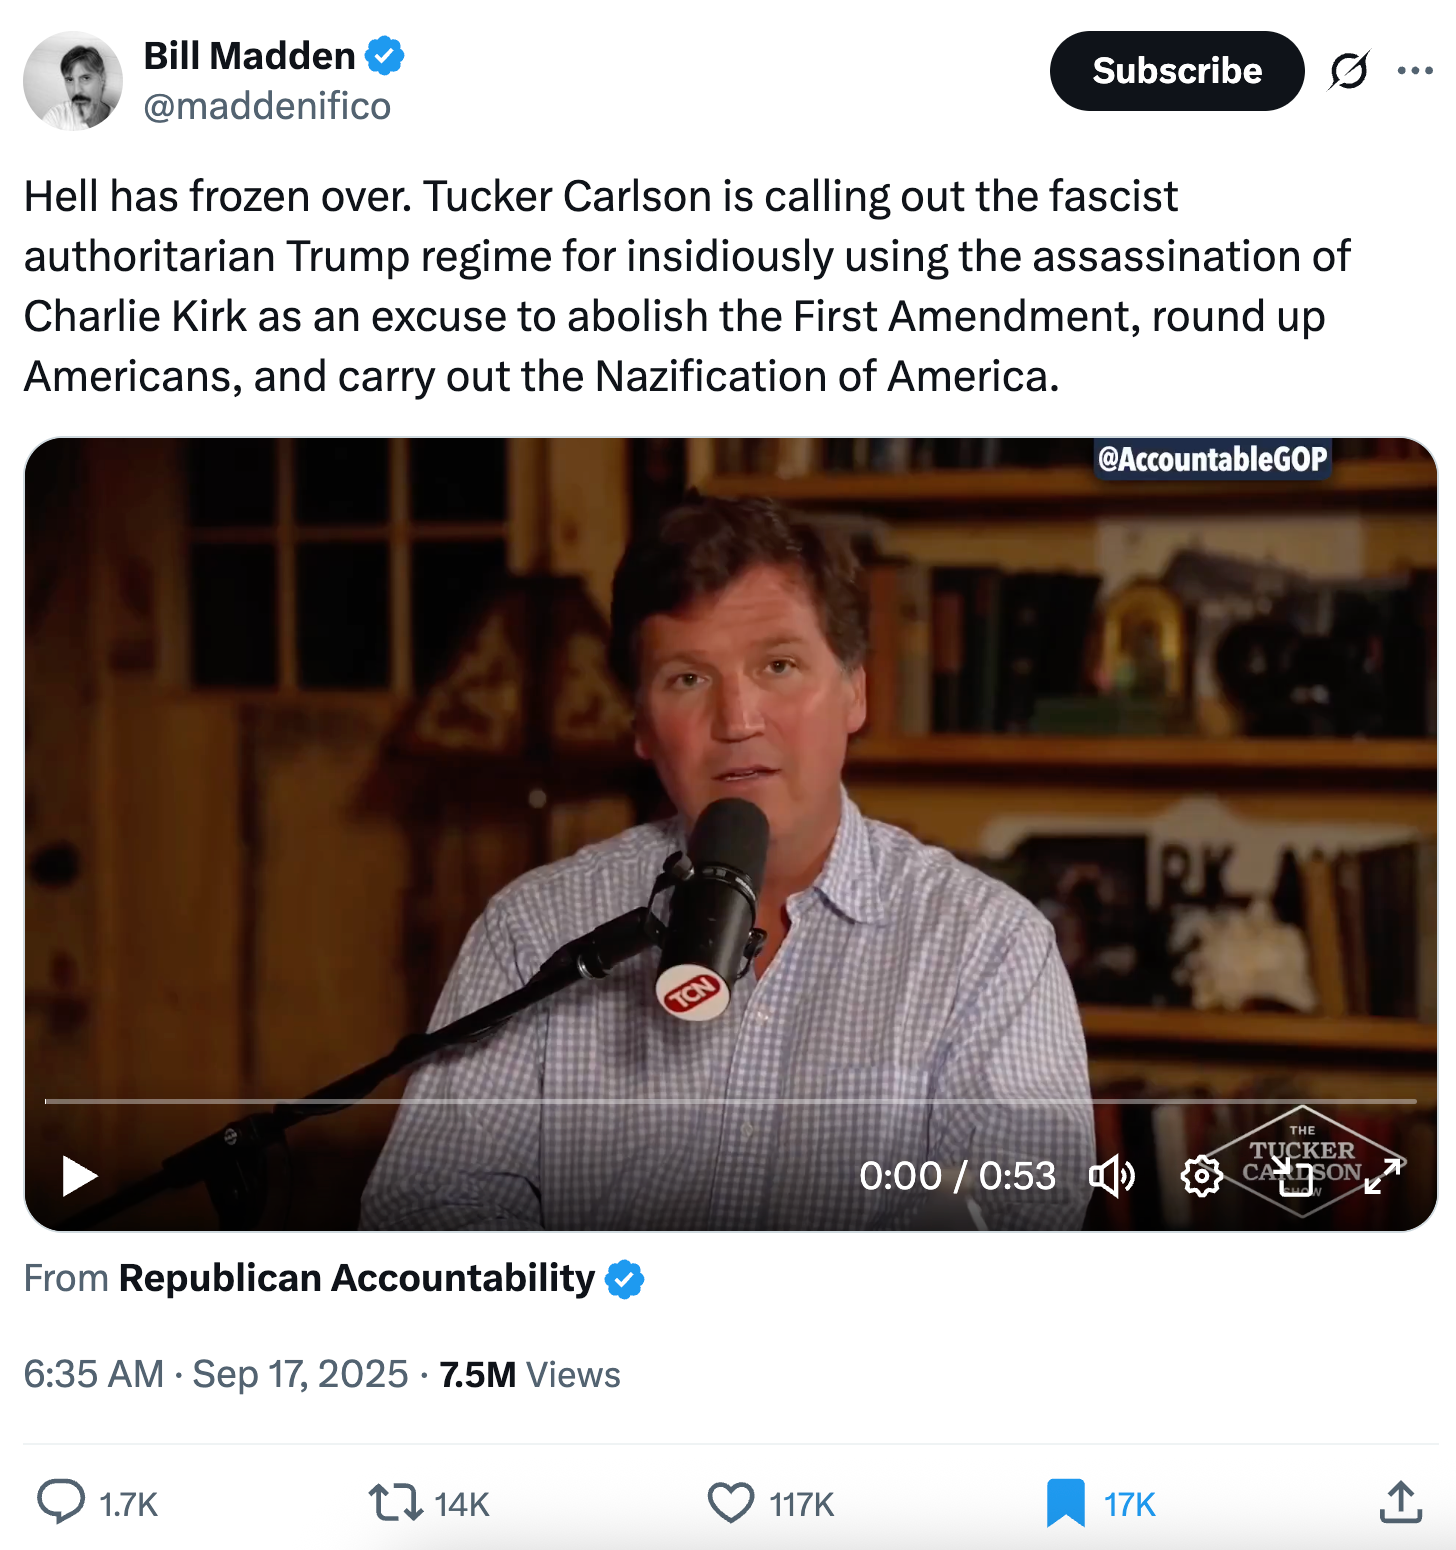Open the Republican Accountability source link

357,1279
